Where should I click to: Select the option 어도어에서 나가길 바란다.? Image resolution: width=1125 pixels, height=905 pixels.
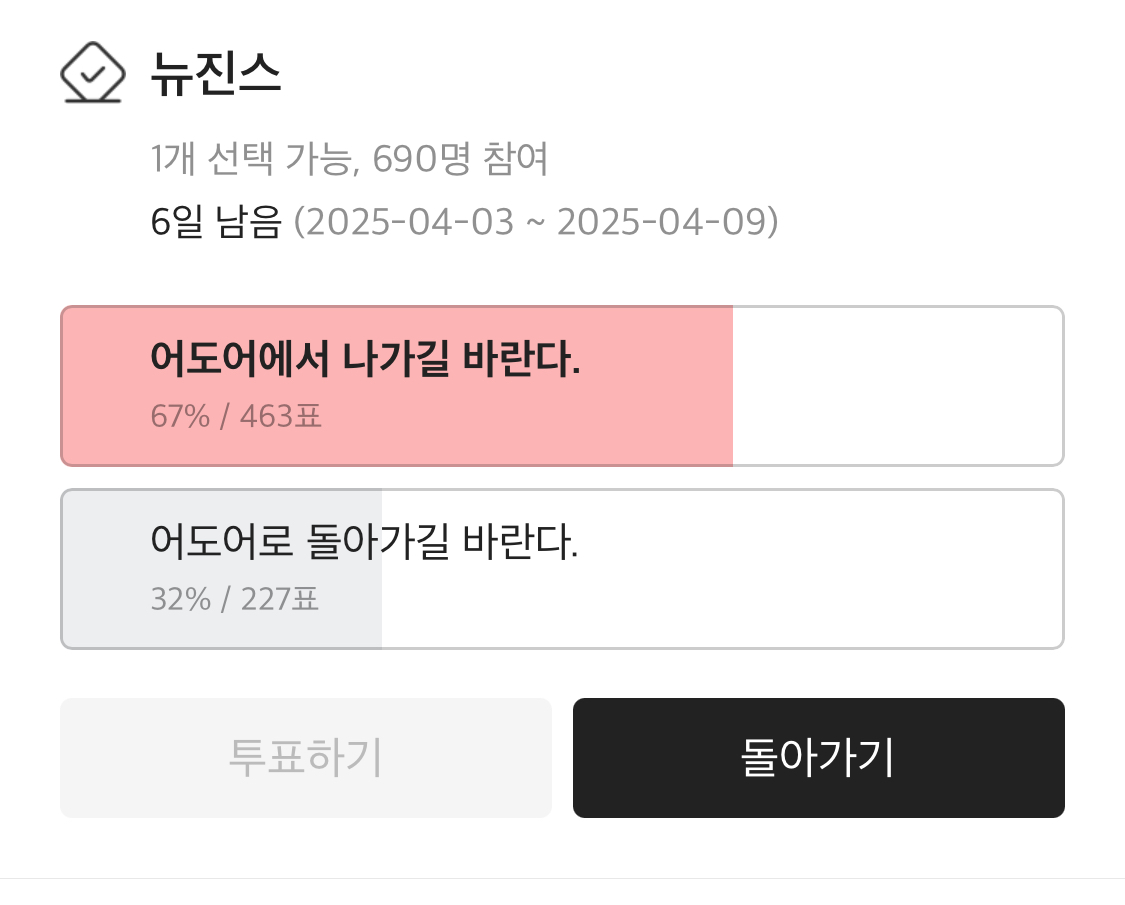[x=365, y=359]
